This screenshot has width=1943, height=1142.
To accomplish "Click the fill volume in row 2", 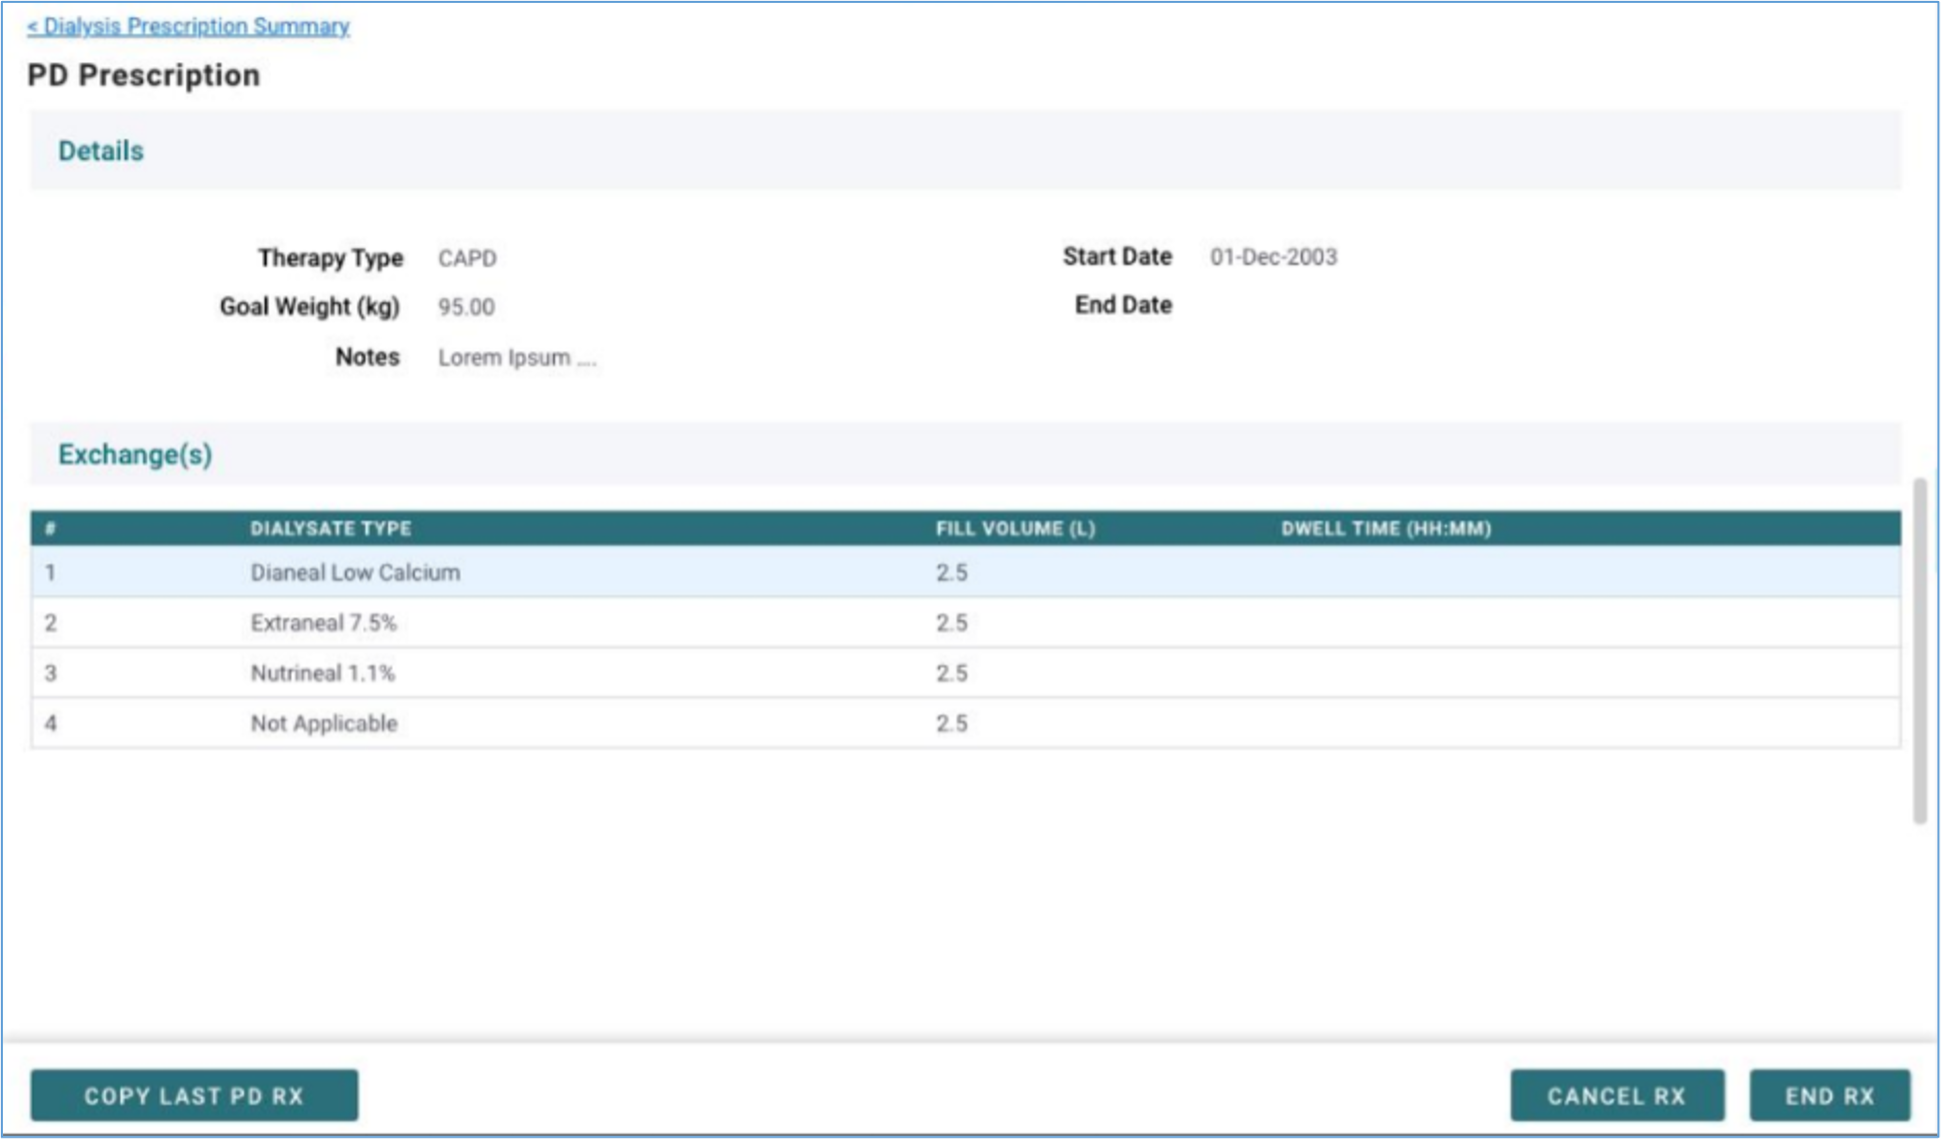I will coord(951,623).
